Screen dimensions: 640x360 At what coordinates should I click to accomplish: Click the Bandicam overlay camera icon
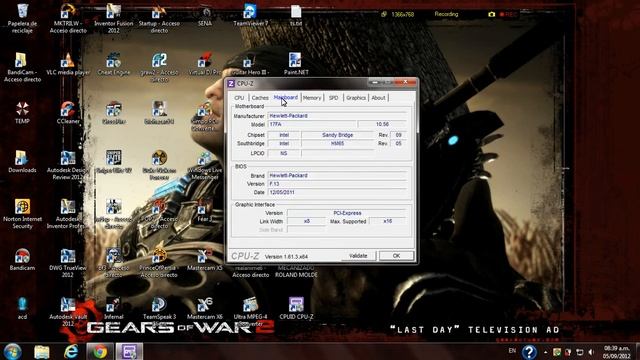coord(491,14)
